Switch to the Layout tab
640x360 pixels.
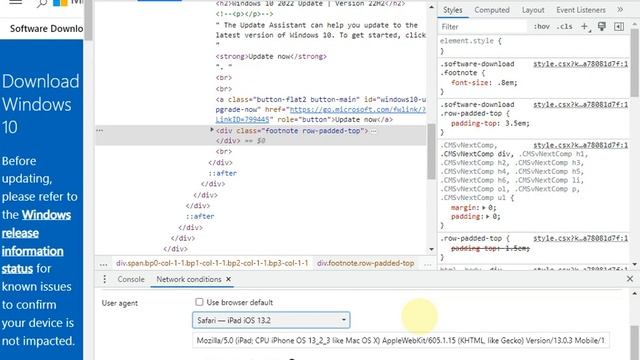(533, 10)
